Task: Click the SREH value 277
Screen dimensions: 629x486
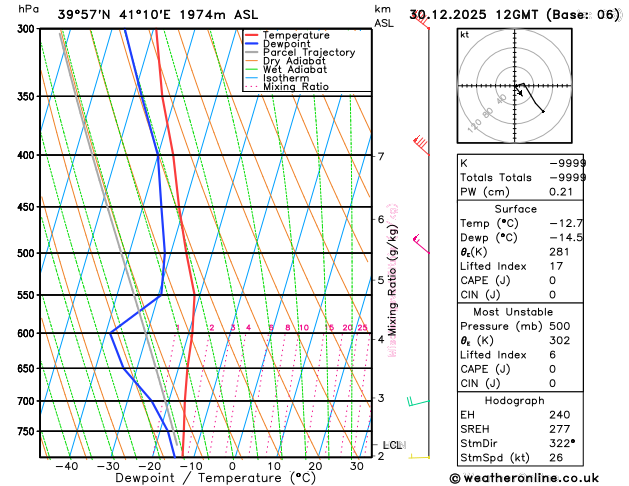Action: (x=560, y=429)
